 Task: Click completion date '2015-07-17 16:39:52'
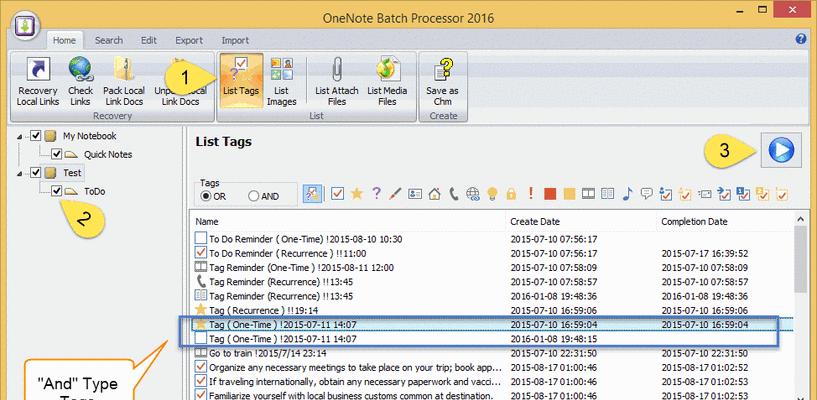point(704,254)
